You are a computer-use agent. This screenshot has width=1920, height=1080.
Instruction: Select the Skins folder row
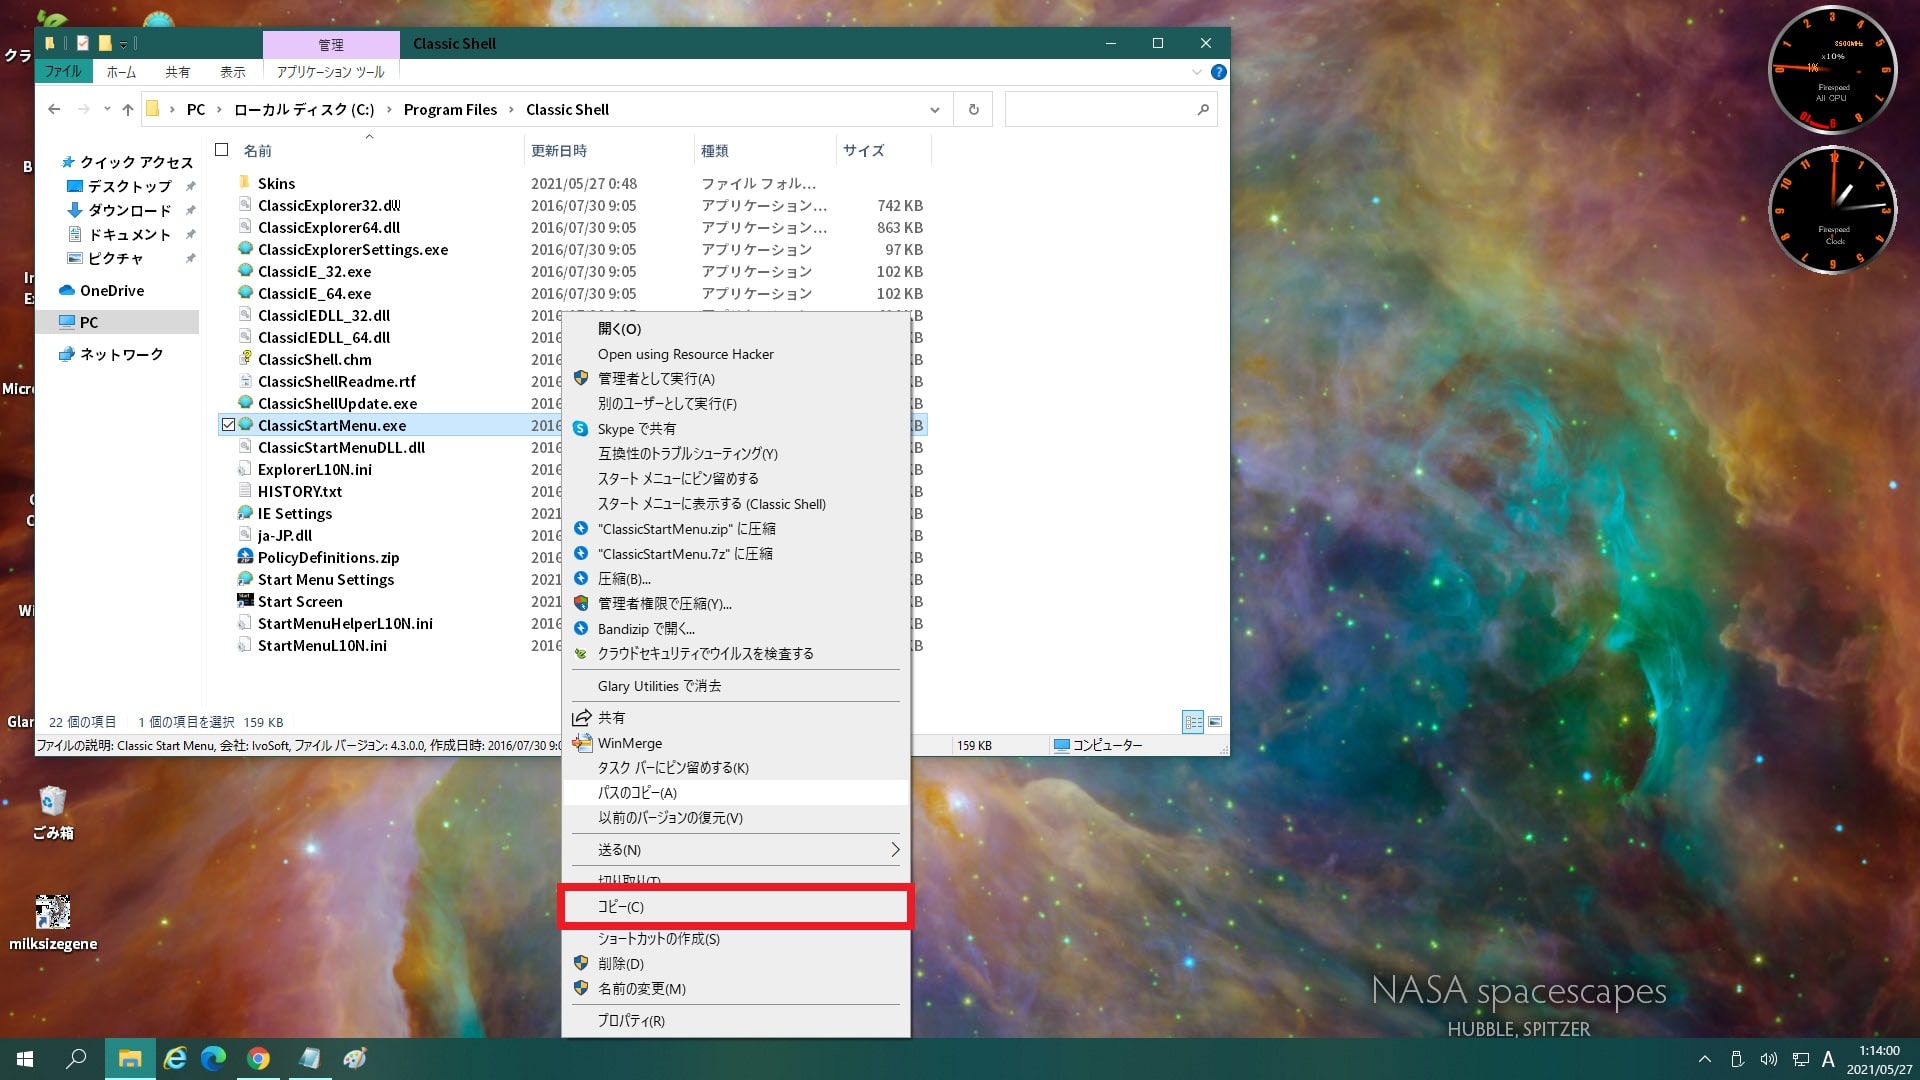click(x=572, y=183)
